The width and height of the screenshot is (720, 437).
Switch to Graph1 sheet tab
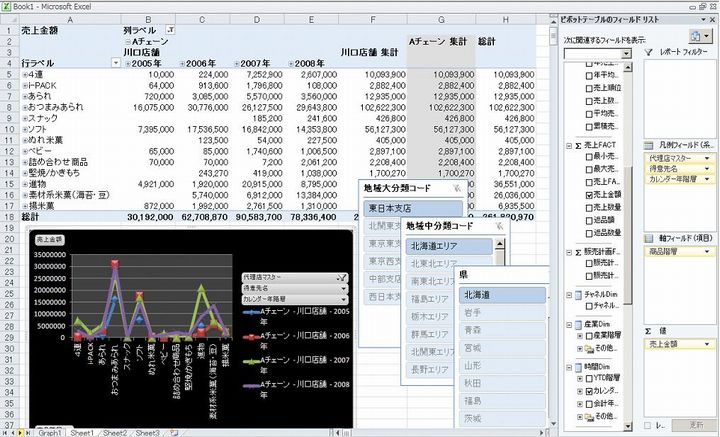(x=49, y=433)
